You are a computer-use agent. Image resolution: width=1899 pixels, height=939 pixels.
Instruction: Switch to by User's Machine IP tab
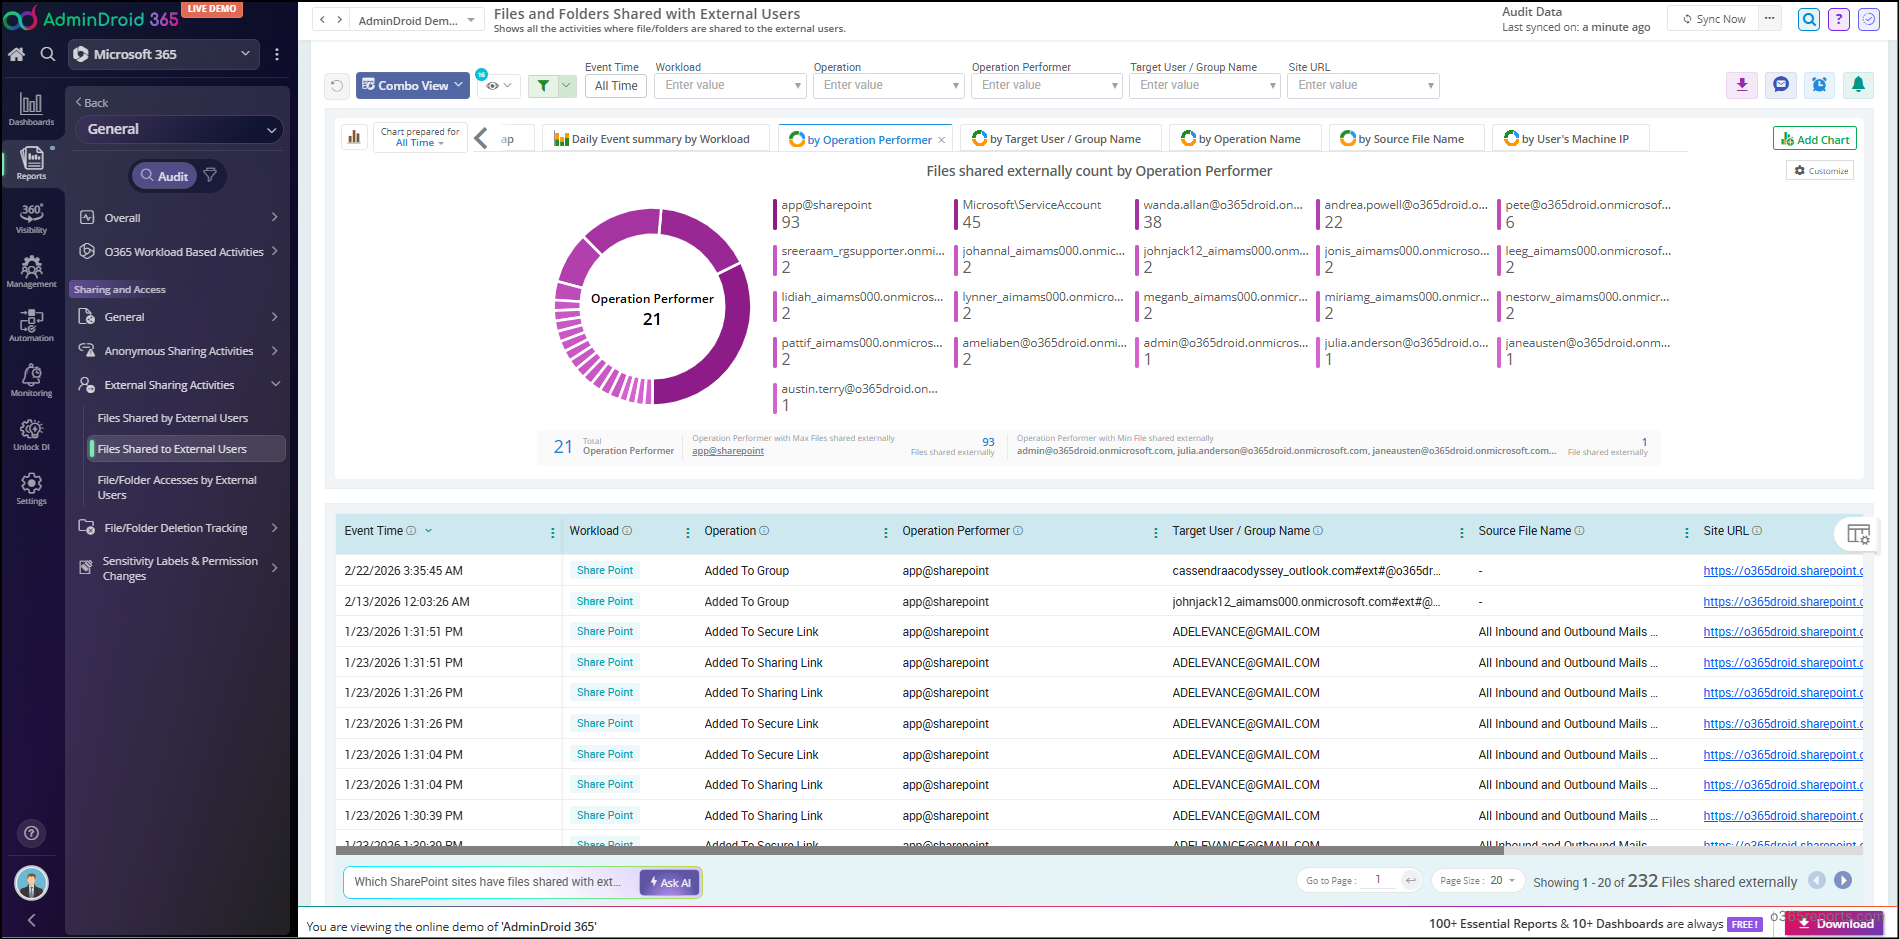click(x=1572, y=139)
